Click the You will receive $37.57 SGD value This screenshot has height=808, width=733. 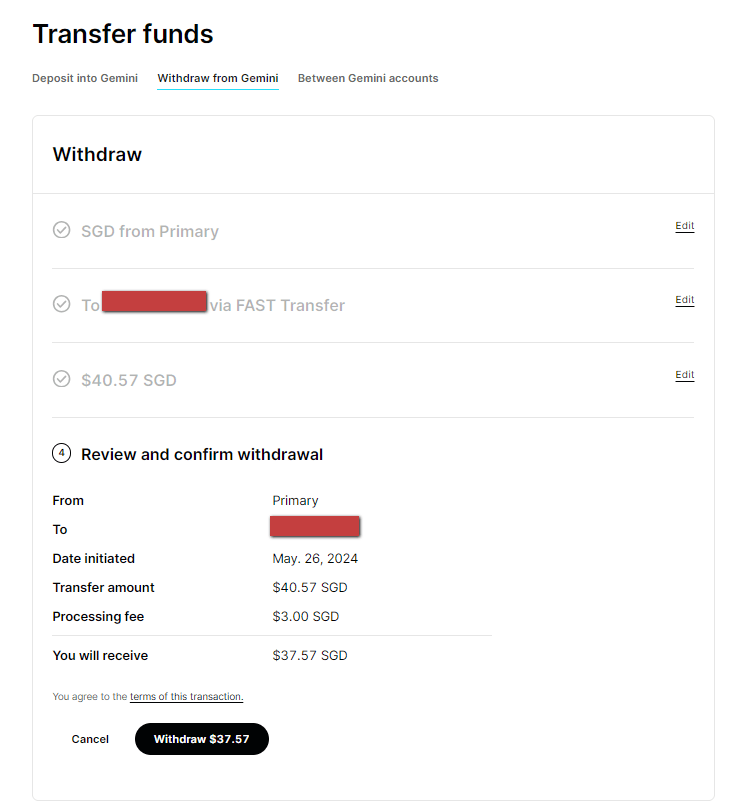click(310, 655)
